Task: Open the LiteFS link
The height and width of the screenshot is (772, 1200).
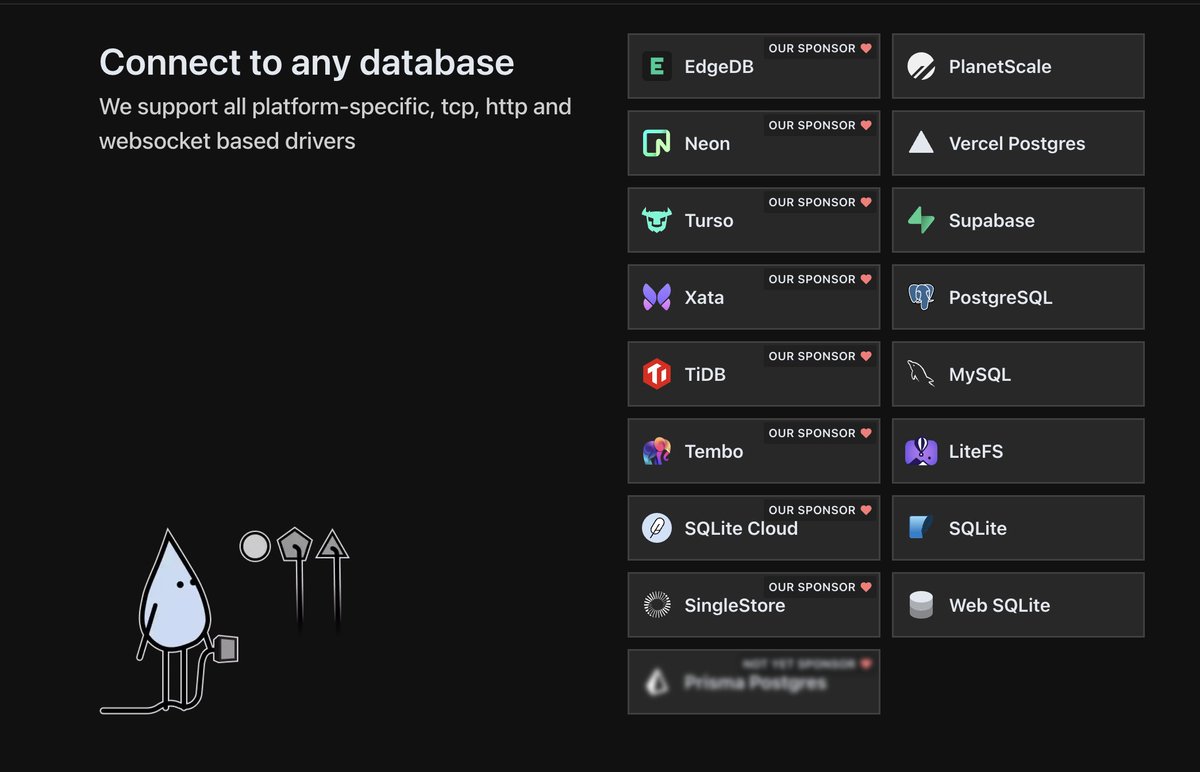Action: (1018, 452)
